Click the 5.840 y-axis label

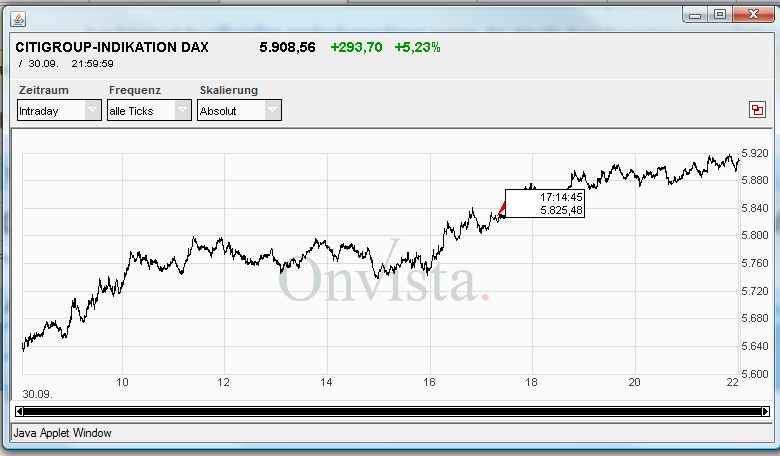(755, 208)
